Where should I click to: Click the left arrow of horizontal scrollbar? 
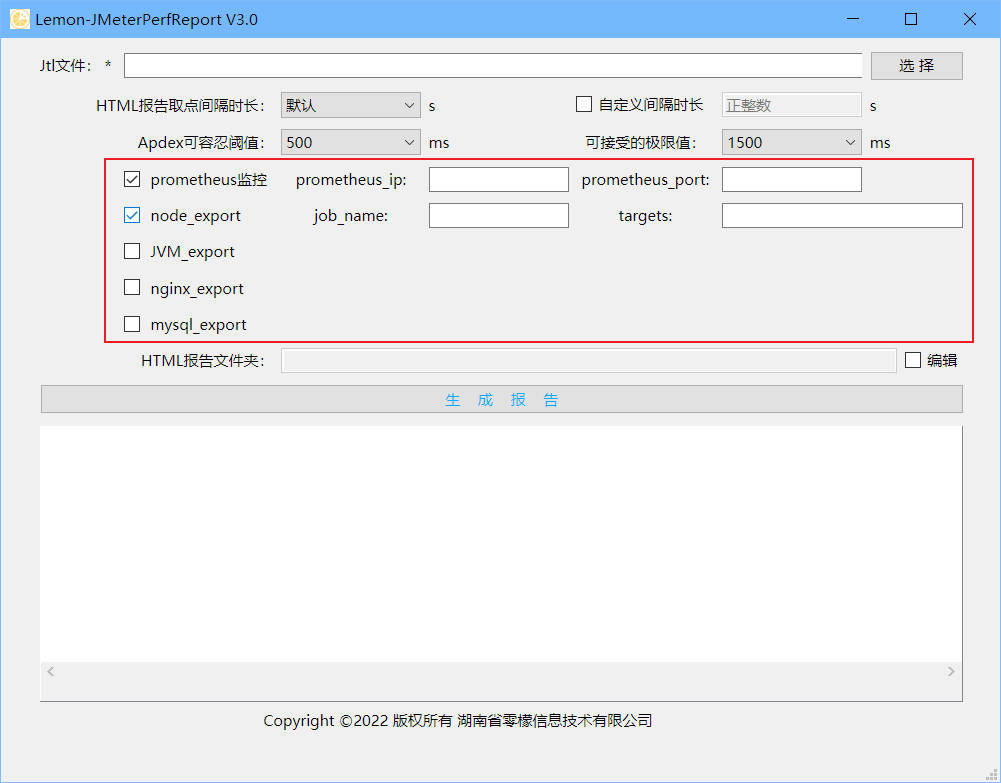(x=50, y=671)
